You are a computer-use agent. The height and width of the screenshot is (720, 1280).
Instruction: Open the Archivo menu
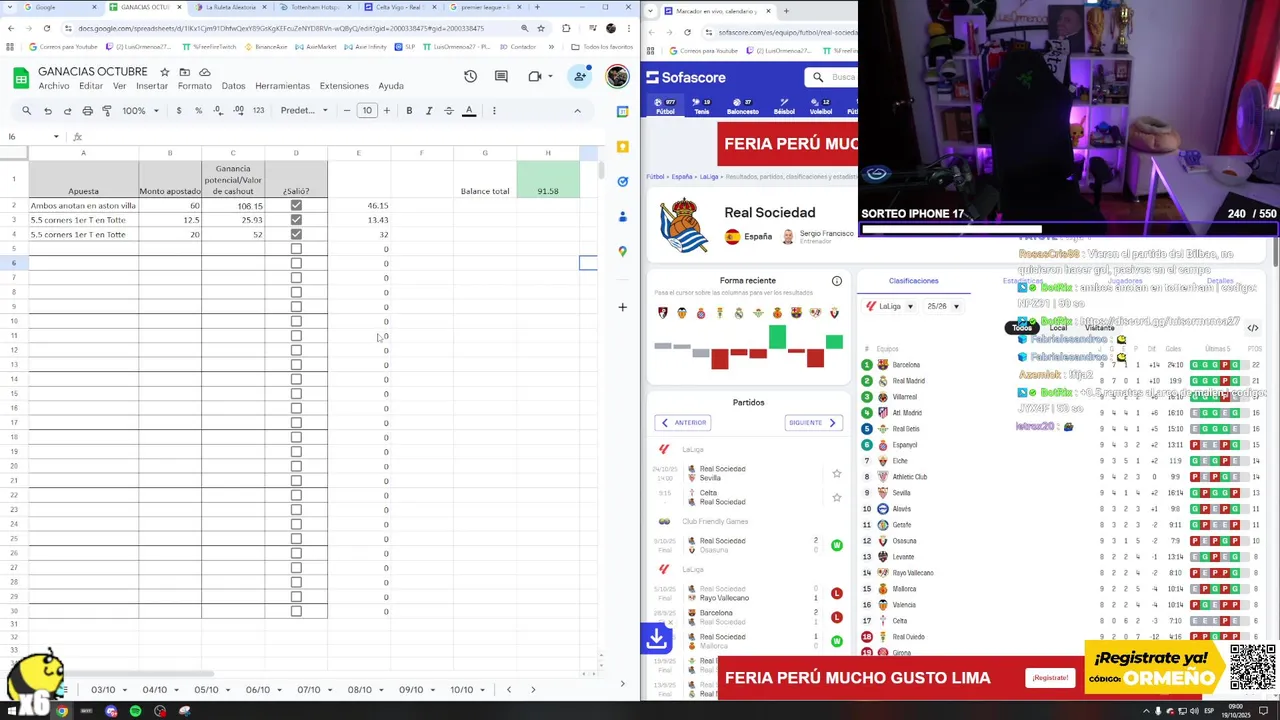[x=54, y=86]
